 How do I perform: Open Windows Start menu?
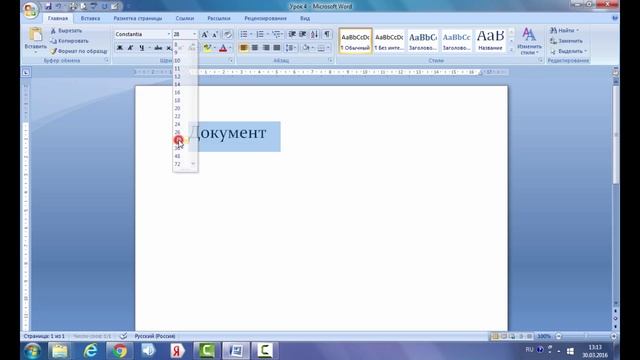tap(32, 351)
